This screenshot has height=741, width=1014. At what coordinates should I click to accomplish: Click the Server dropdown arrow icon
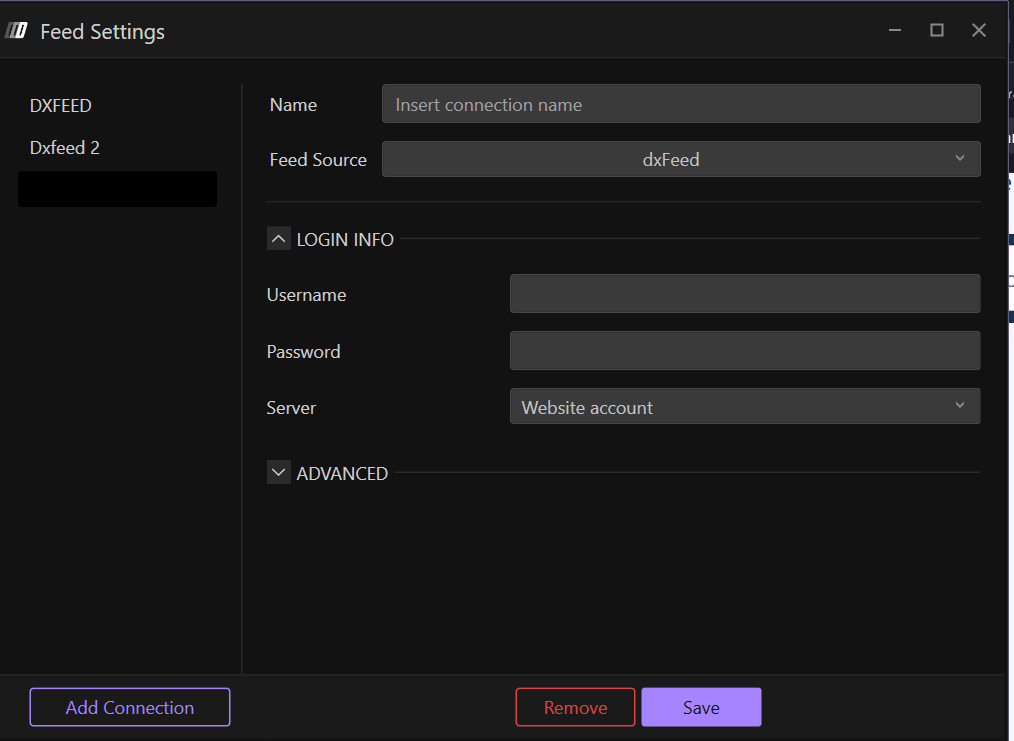click(x=960, y=406)
